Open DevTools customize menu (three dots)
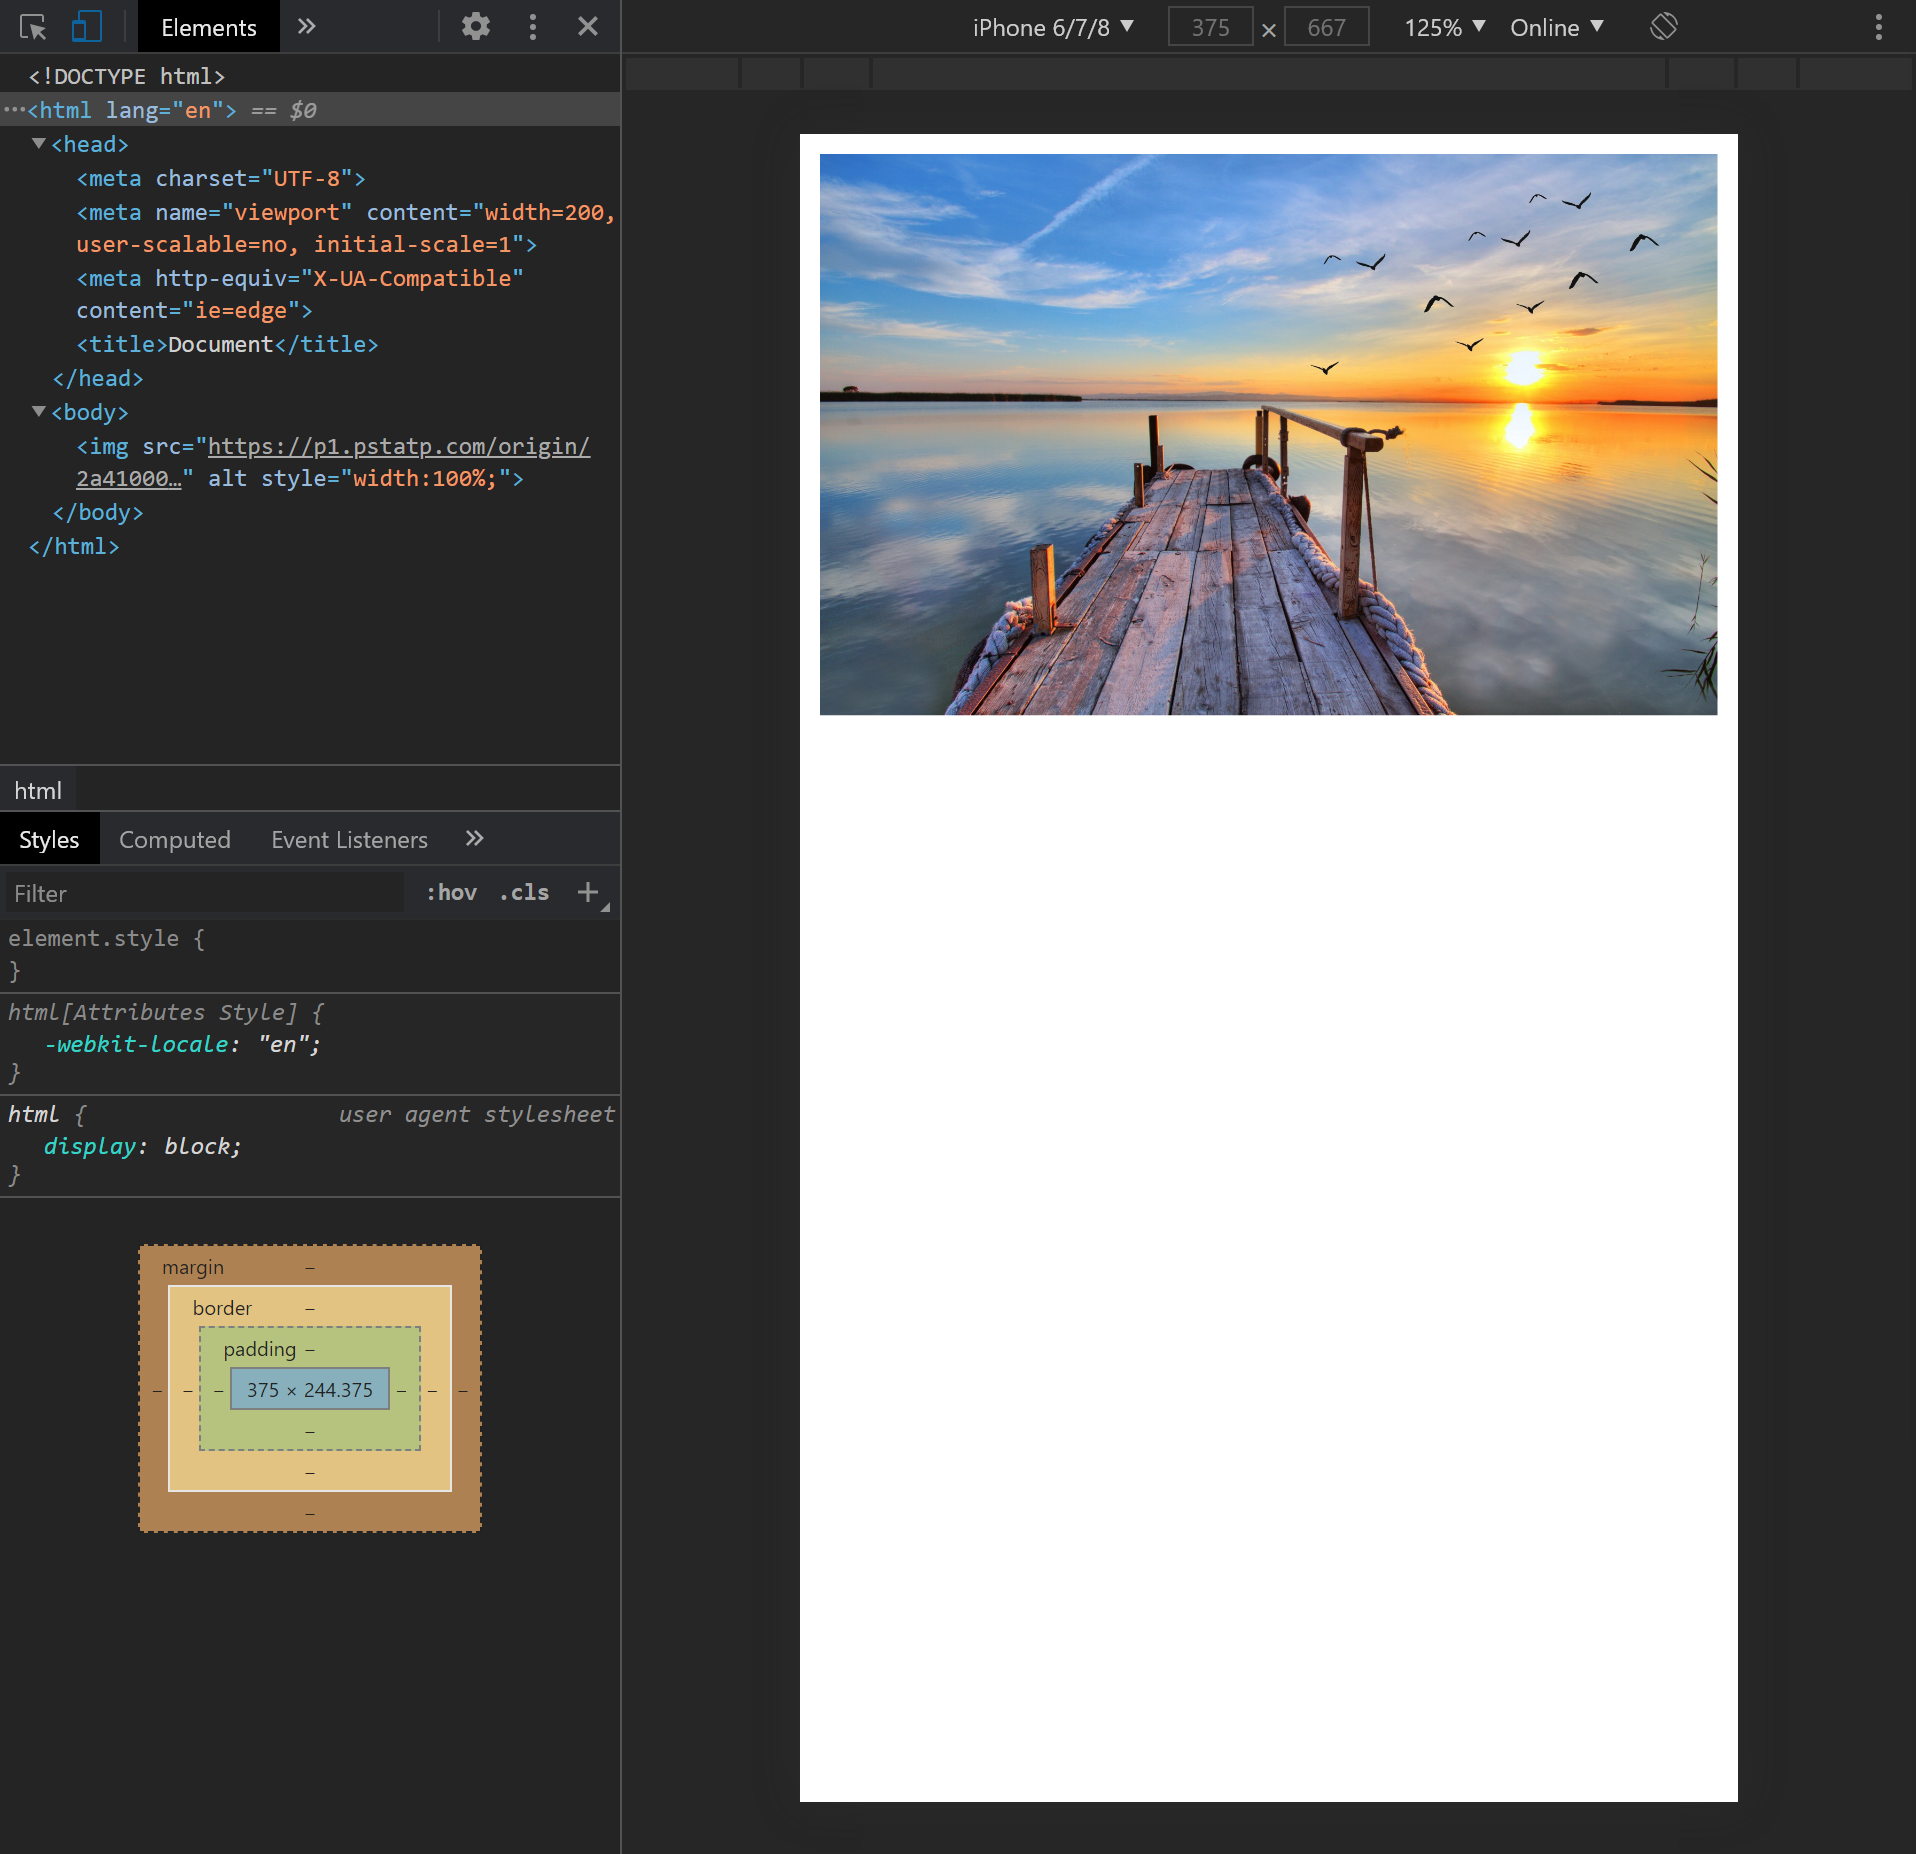This screenshot has width=1916, height=1854. pyautogui.click(x=533, y=27)
